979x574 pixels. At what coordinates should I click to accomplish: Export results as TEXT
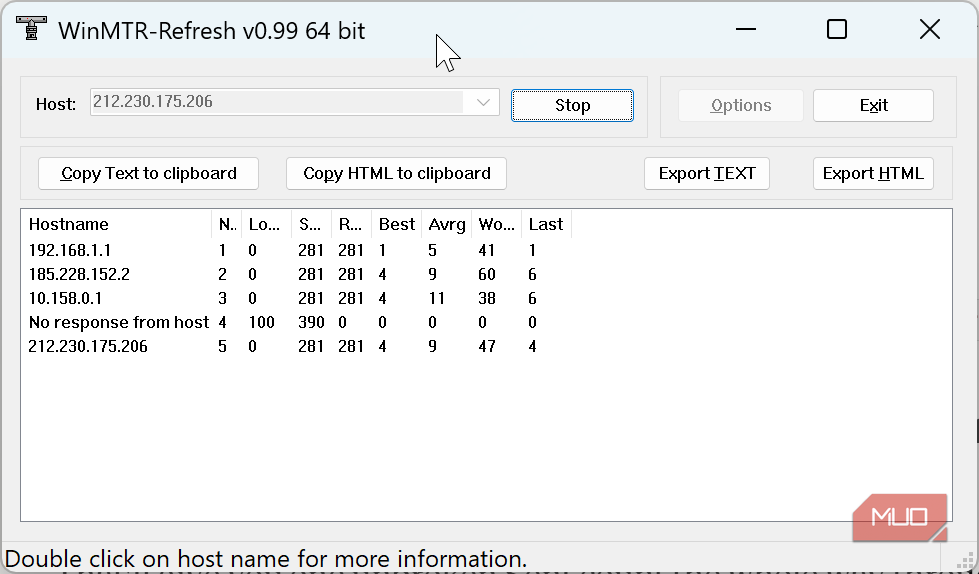(707, 174)
